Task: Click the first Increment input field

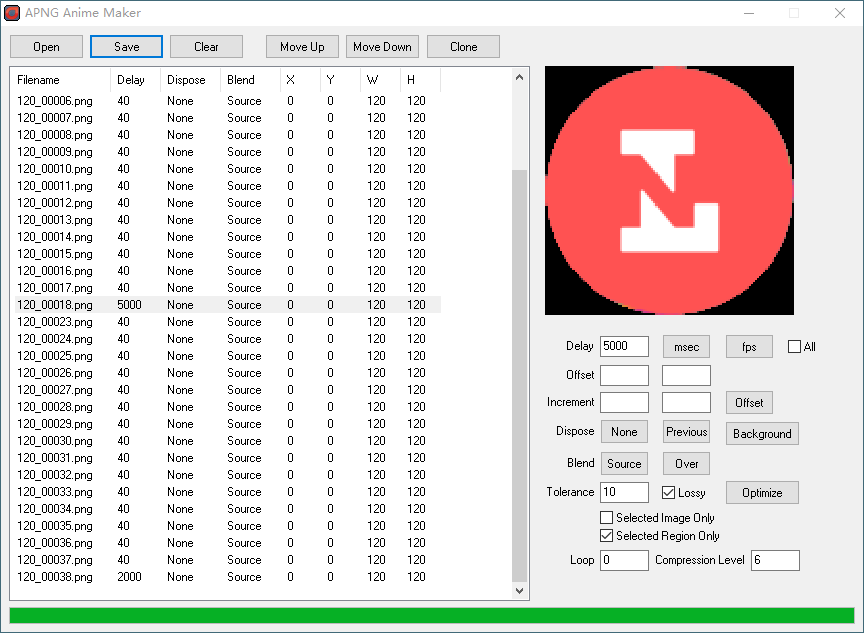Action: pyautogui.click(x=624, y=403)
